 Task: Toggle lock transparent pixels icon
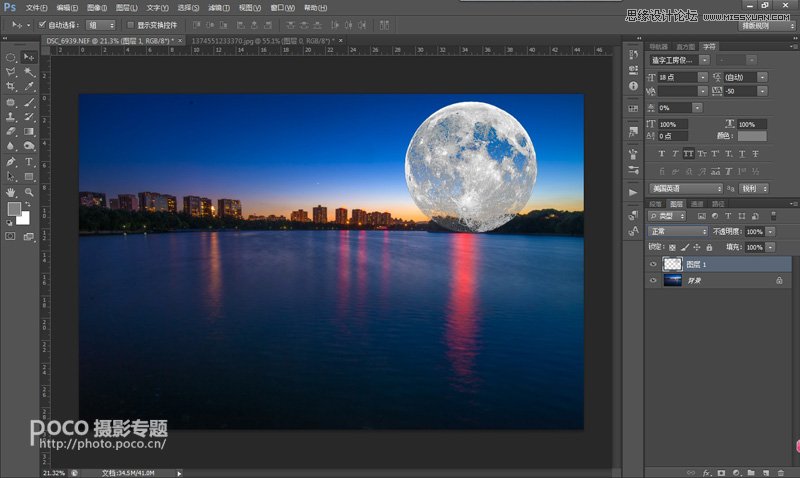click(x=672, y=247)
